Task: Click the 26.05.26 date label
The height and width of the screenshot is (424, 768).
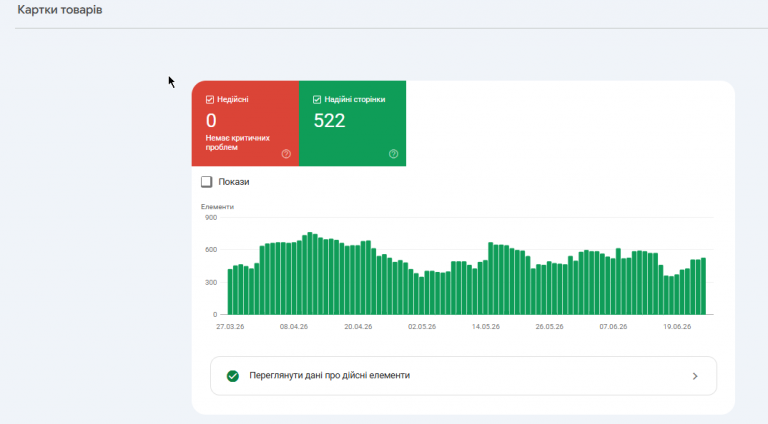Action: pyautogui.click(x=550, y=327)
